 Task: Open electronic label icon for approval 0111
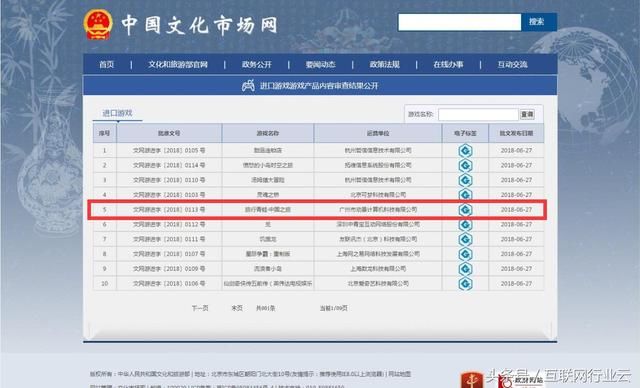coord(465,239)
